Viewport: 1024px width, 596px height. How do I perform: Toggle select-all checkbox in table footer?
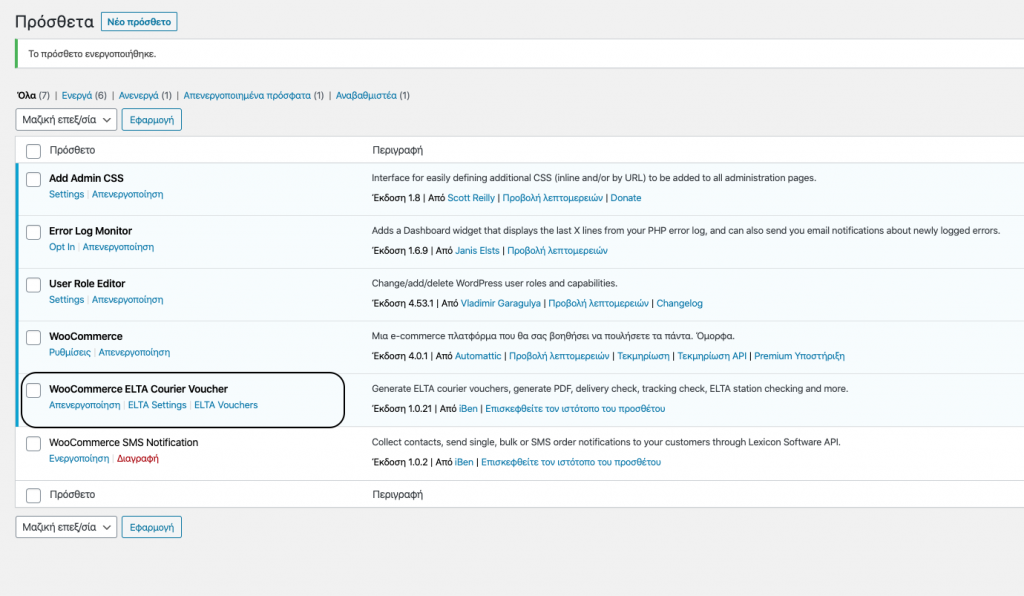click(33, 495)
